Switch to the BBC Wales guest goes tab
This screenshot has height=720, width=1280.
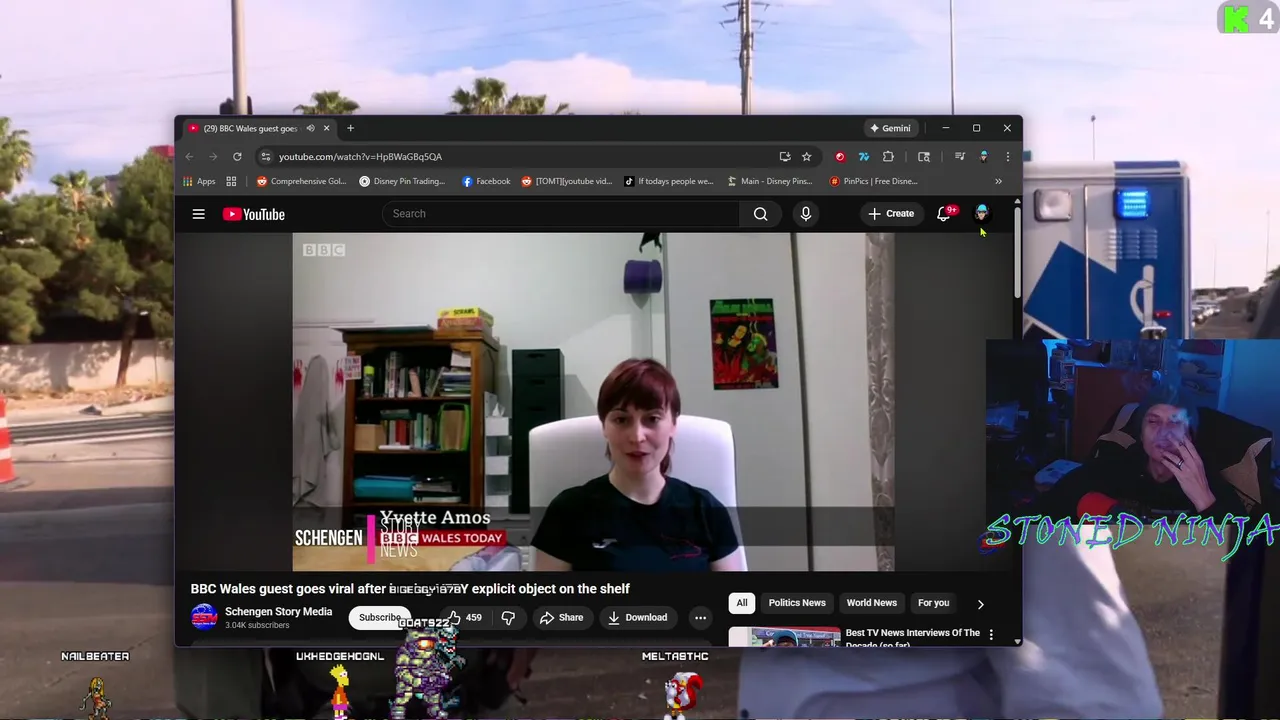click(250, 128)
